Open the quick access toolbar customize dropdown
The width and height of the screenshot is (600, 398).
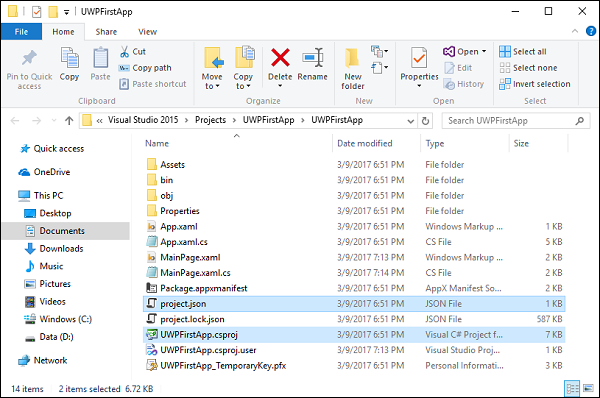coord(66,12)
